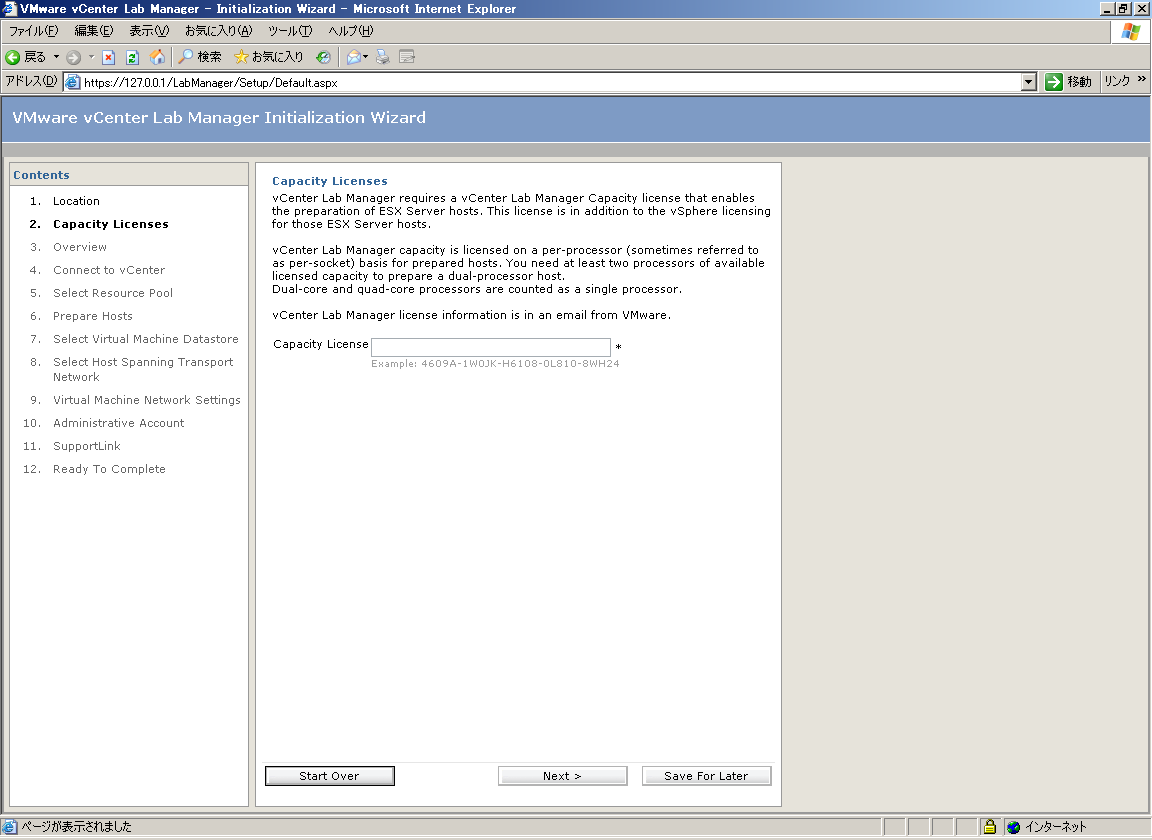Image resolution: width=1152 pixels, height=840 pixels.
Task: Select step 8 Host Spanning Transport Network
Action: (x=143, y=369)
